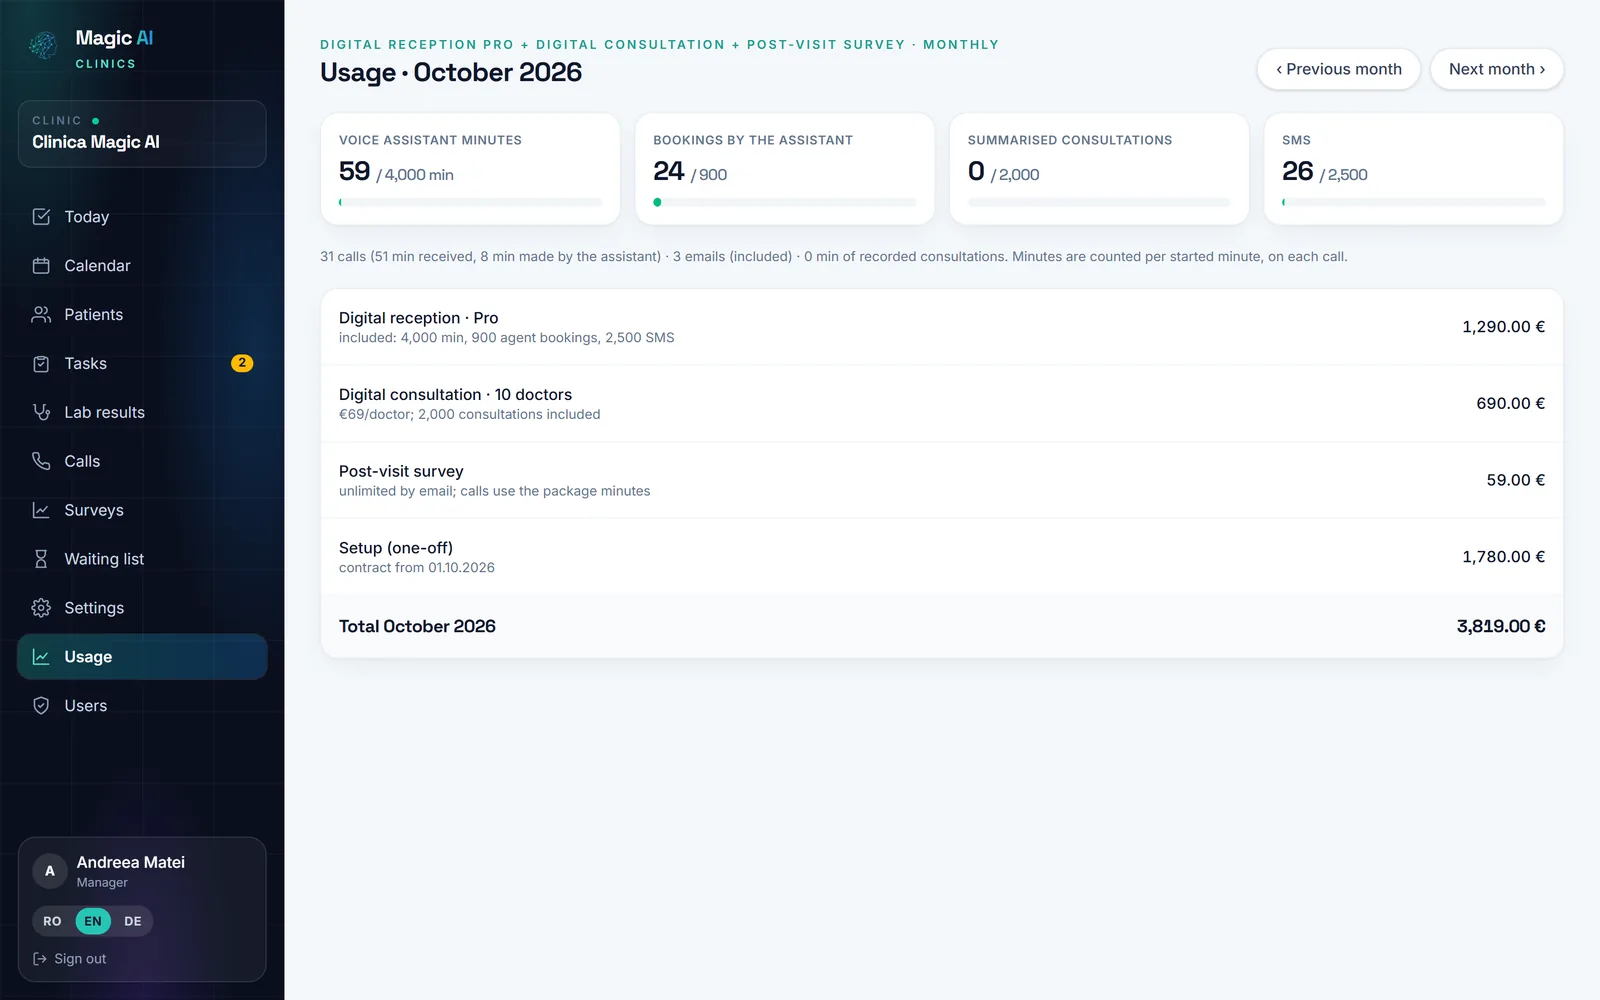Click the Waiting list hourglass icon
1600x1000 pixels.
pyautogui.click(x=41, y=559)
